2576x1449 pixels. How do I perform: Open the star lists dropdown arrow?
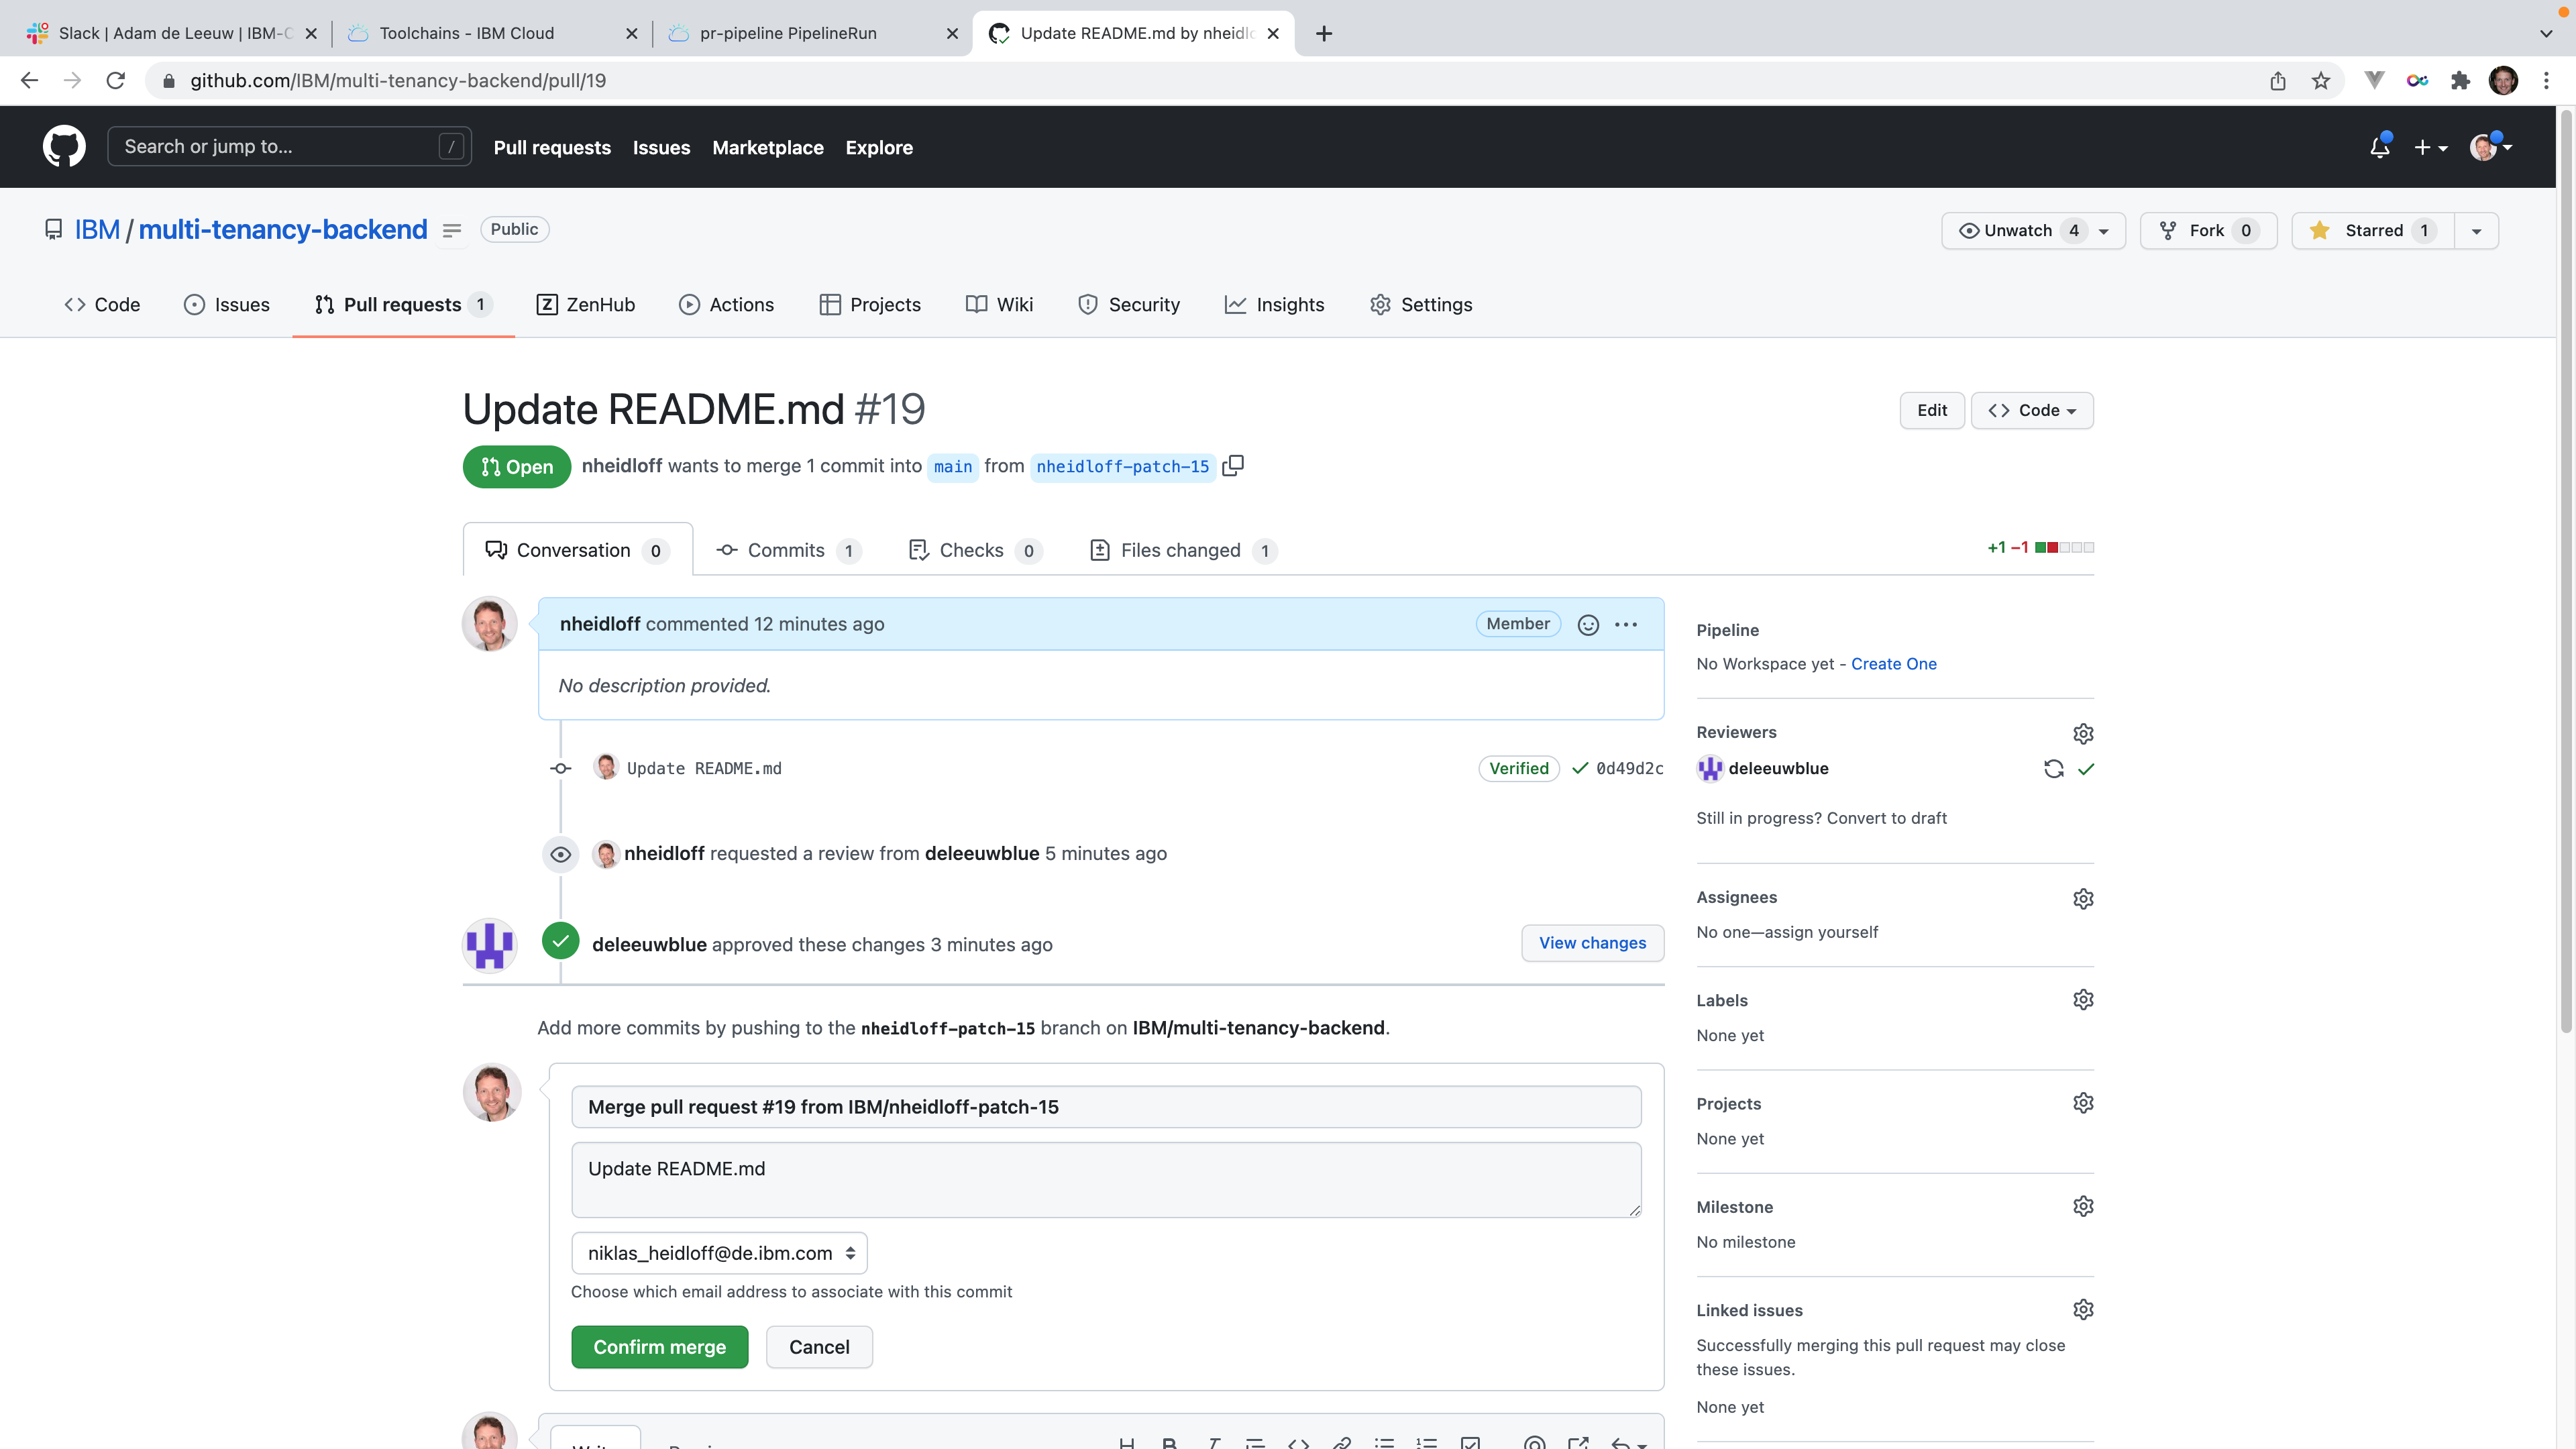click(x=2476, y=231)
